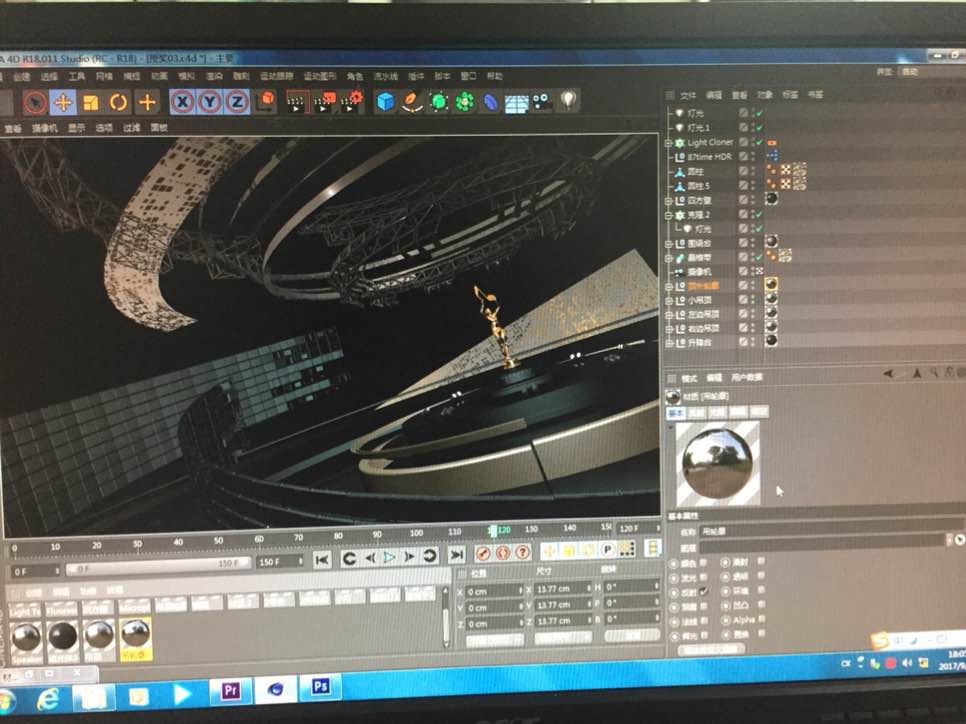Toggle the Y axis lock

click(209, 102)
